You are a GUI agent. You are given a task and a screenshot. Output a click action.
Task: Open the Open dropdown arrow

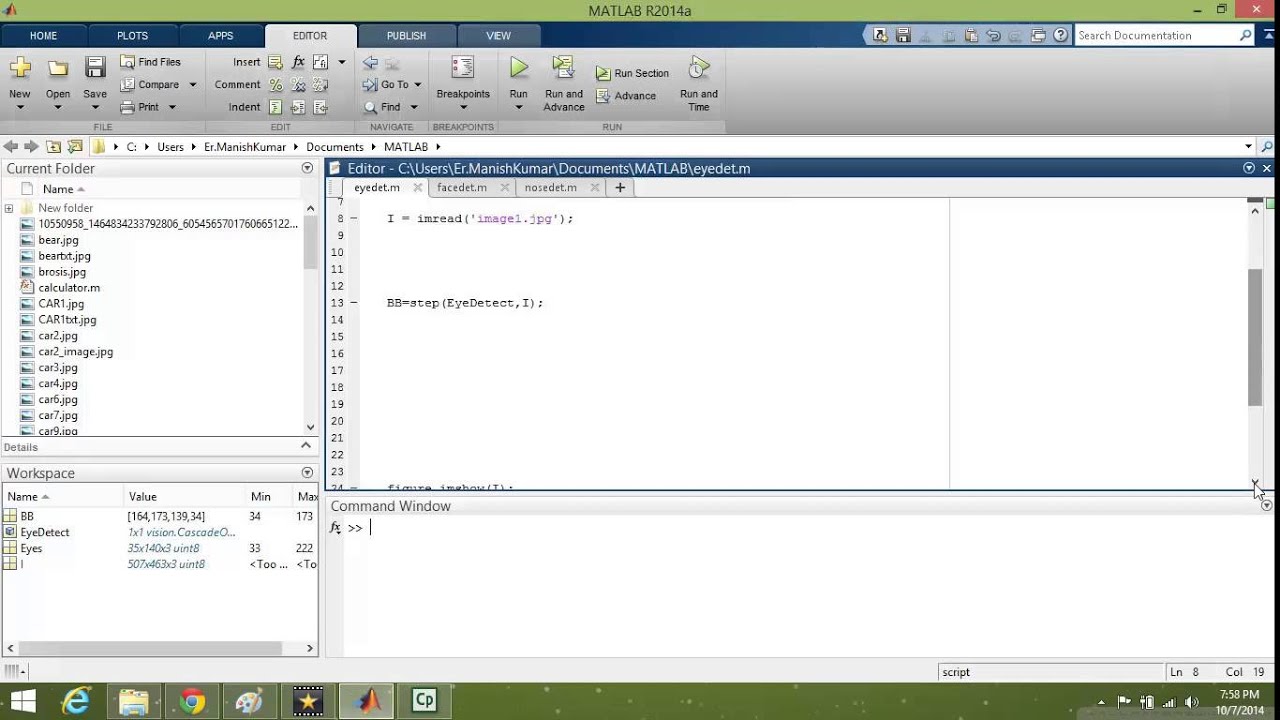(58, 107)
